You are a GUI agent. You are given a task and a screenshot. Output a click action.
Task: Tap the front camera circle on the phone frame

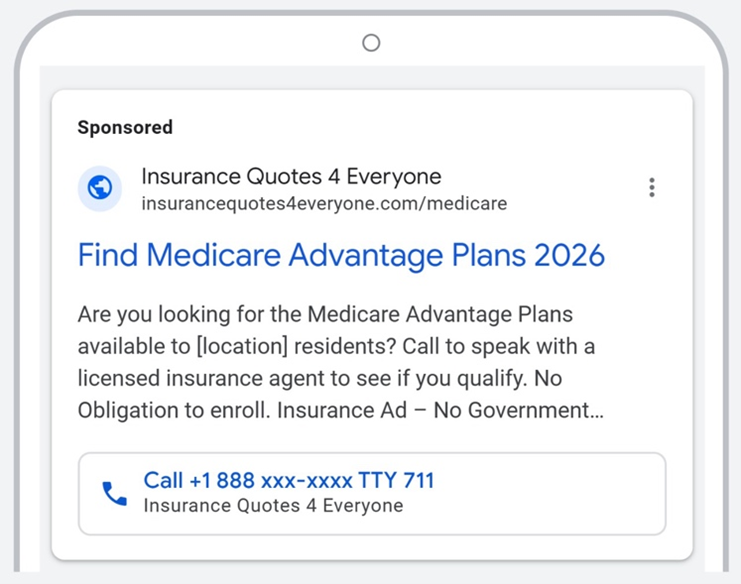pyautogui.click(x=371, y=42)
